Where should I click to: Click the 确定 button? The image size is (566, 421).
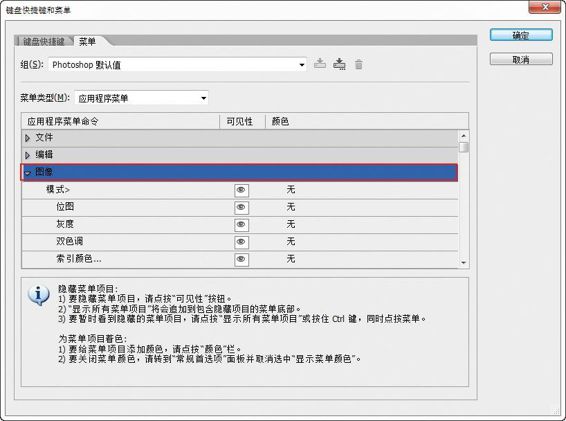click(x=521, y=35)
